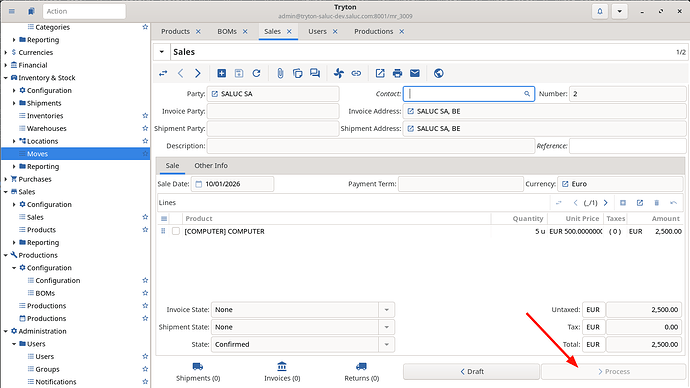Click into the Description field
690x388 pixels.
(371, 146)
